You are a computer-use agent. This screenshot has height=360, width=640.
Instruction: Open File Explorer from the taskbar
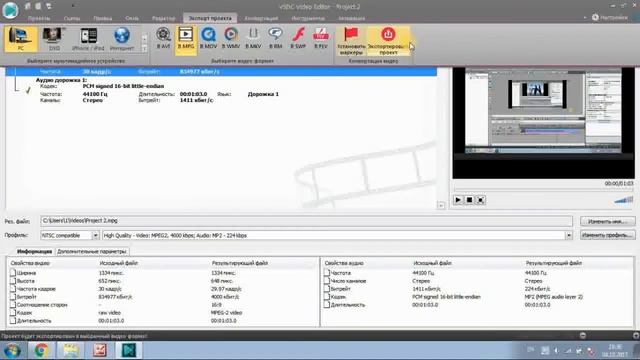[71, 351]
